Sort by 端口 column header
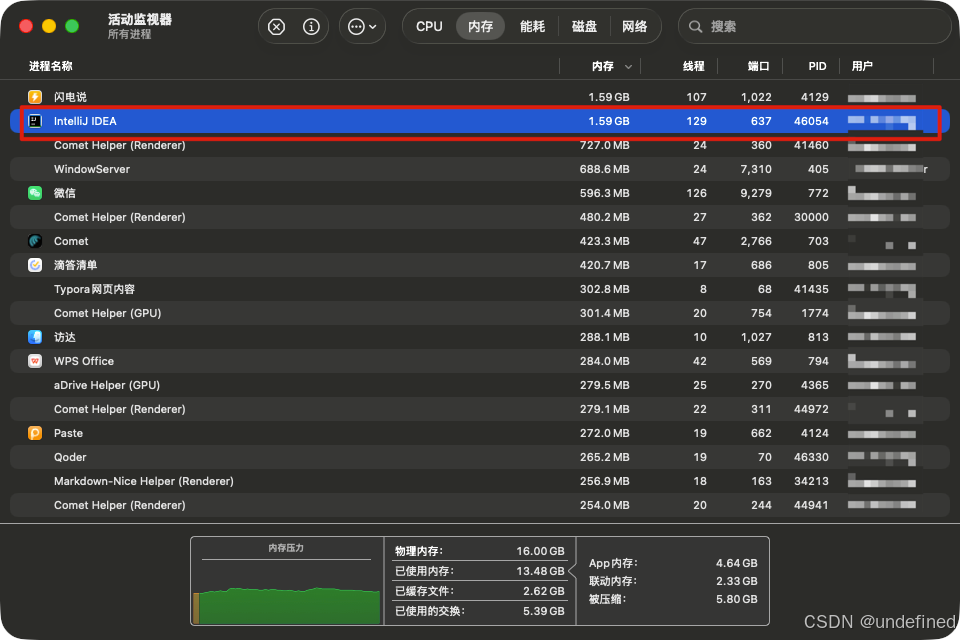 759,66
